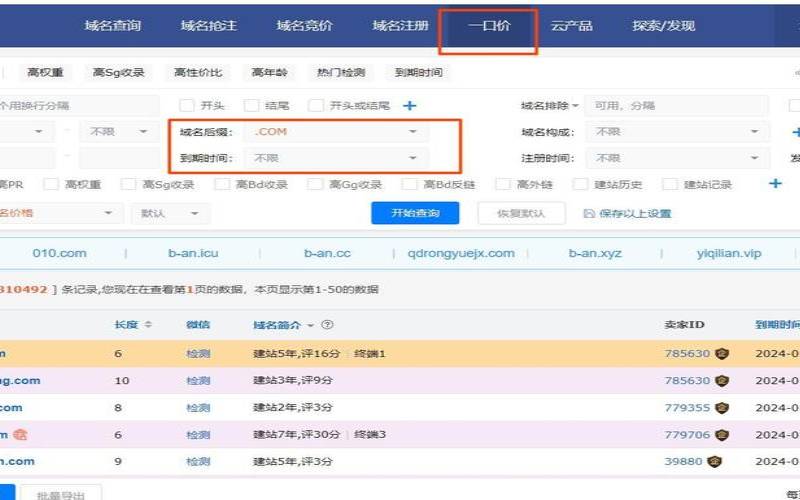Click 检测 in the 建站5年,评3分 row
Viewport: 800px width, 500px height.
point(198,462)
